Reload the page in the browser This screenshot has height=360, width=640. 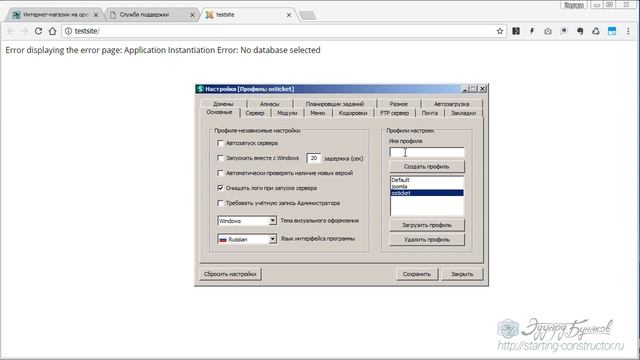38,31
